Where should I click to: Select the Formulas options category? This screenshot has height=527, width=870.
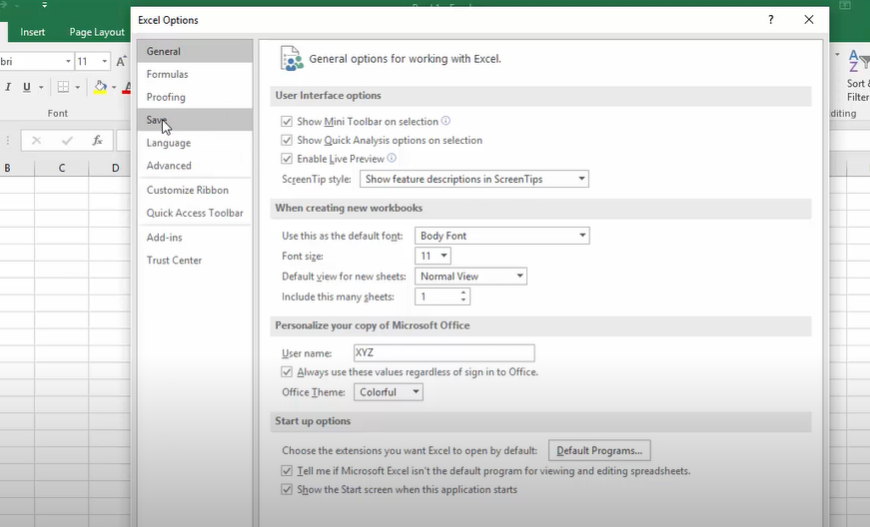(195, 74)
